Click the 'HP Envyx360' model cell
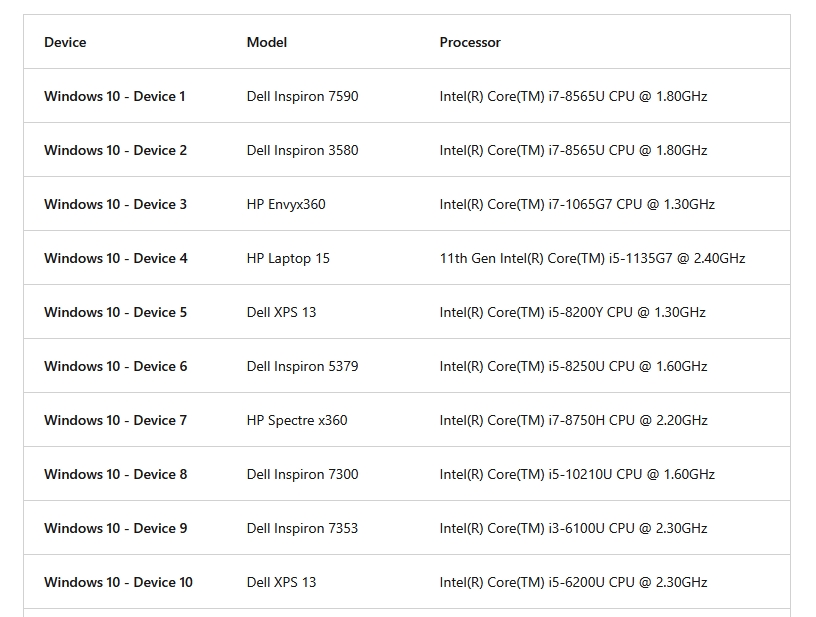 [x=286, y=204]
